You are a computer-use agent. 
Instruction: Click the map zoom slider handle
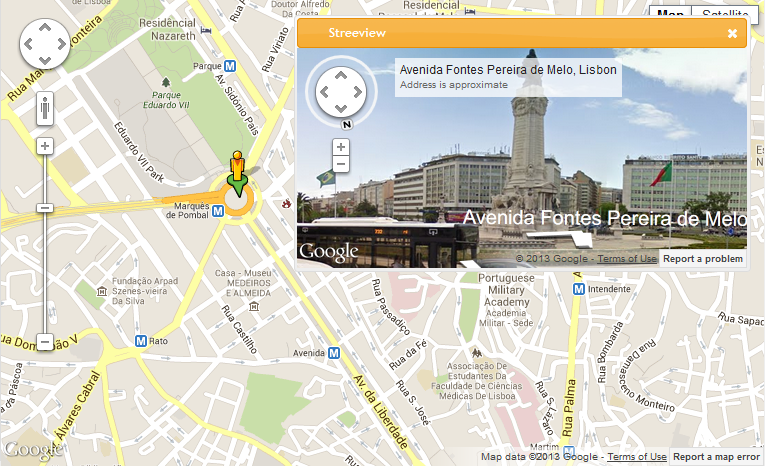(x=45, y=208)
